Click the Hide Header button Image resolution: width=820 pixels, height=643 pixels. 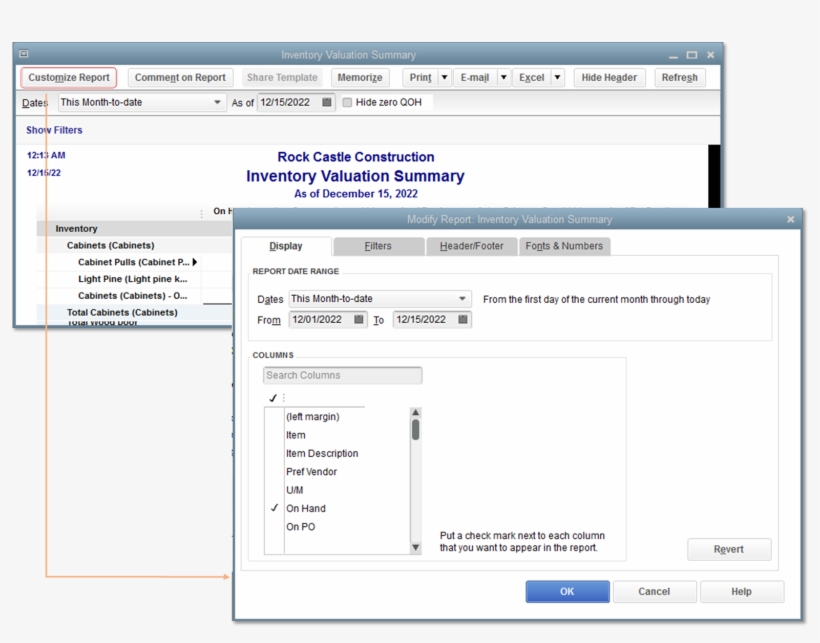pyautogui.click(x=609, y=77)
